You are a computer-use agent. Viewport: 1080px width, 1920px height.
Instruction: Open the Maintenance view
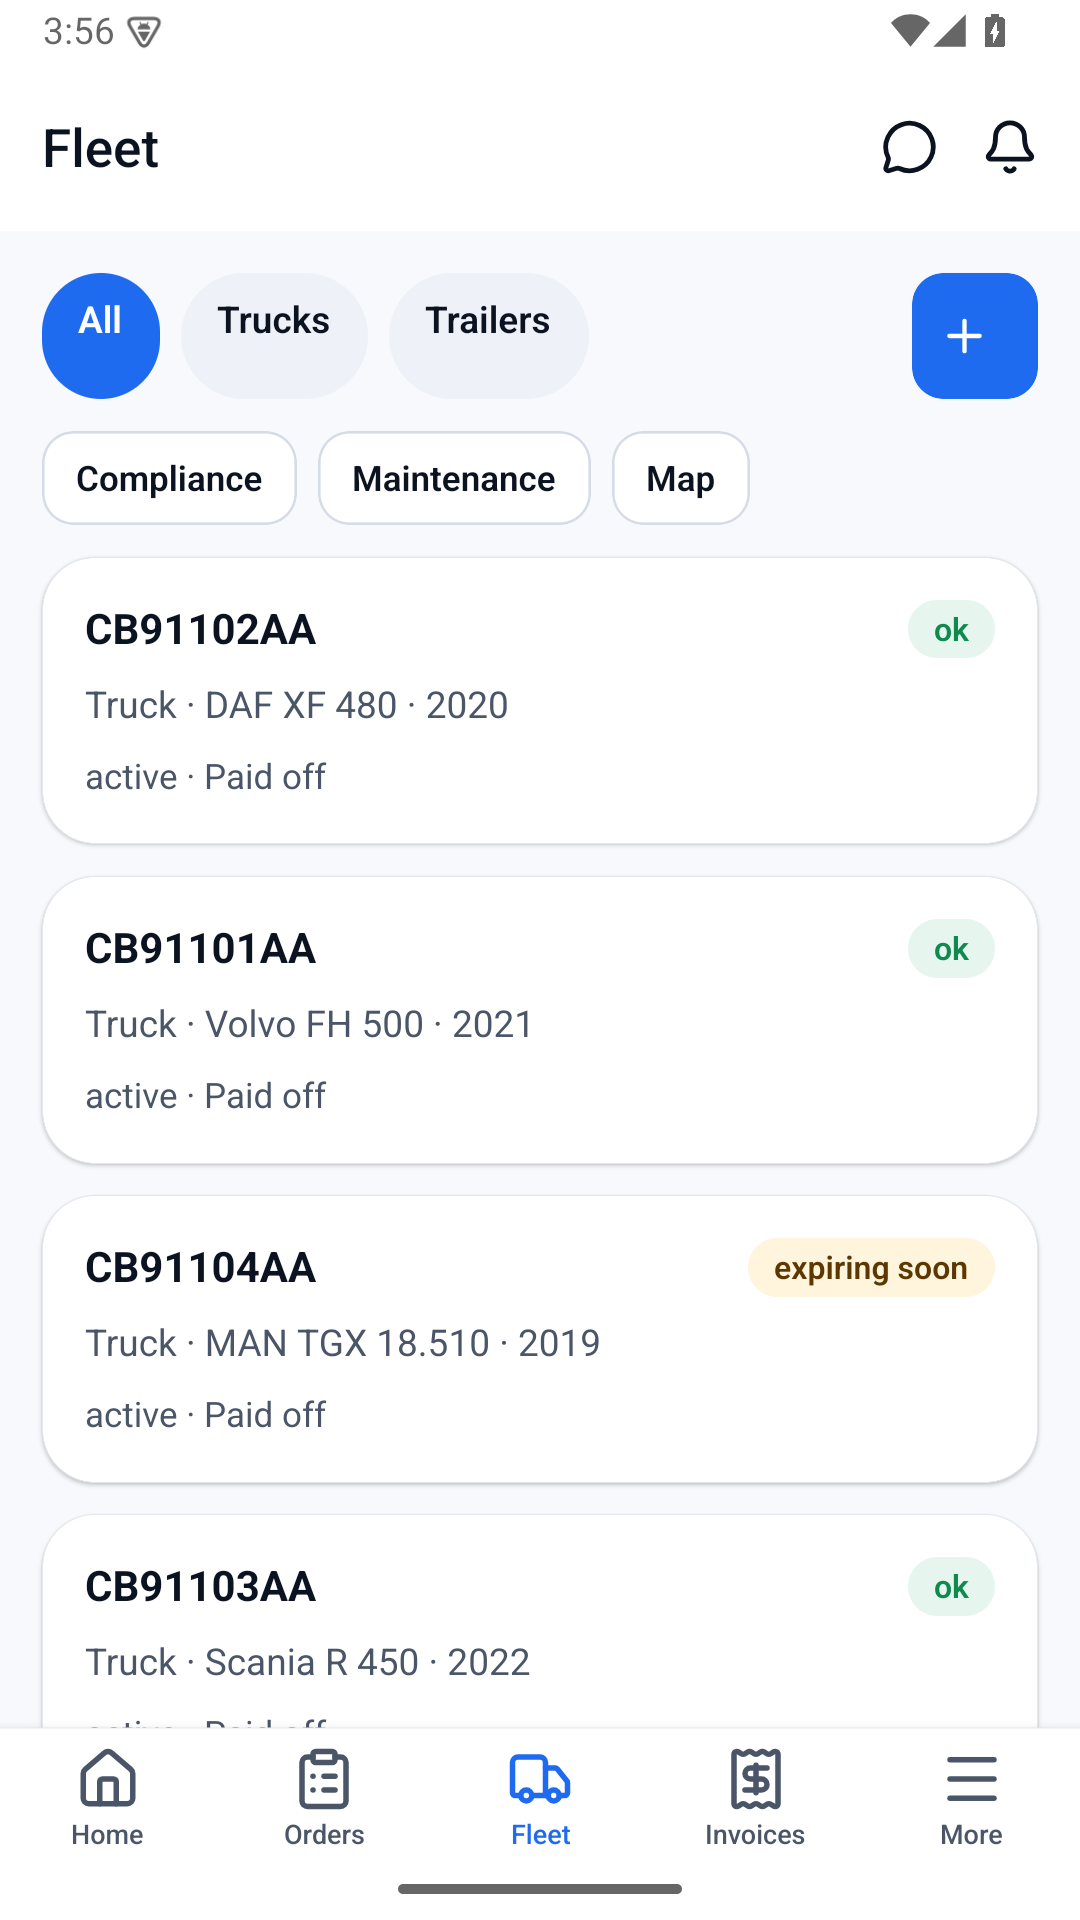[x=454, y=478]
